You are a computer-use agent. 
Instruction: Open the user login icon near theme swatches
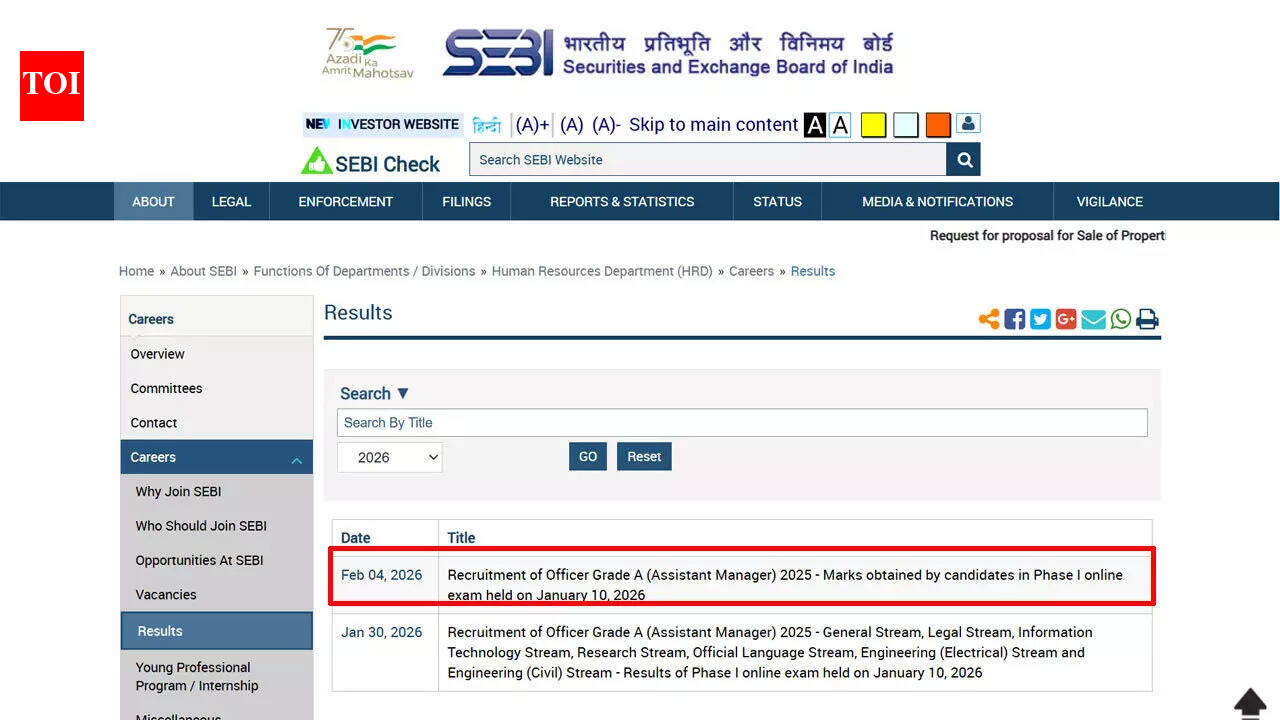tap(968, 123)
